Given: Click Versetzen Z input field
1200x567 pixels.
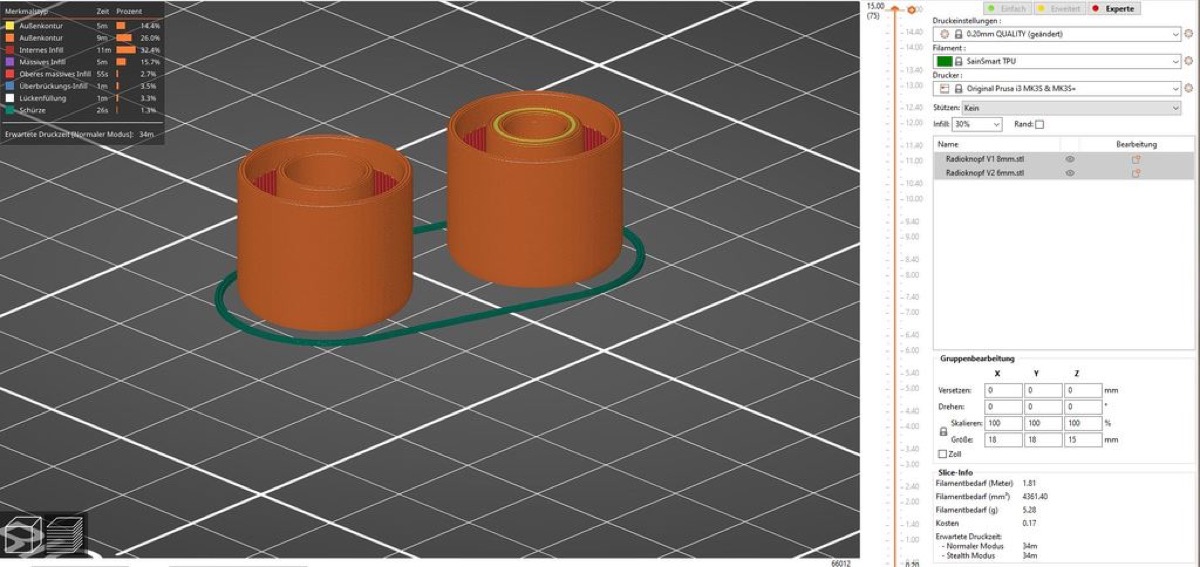Looking at the screenshot, I should [1082, 391].
